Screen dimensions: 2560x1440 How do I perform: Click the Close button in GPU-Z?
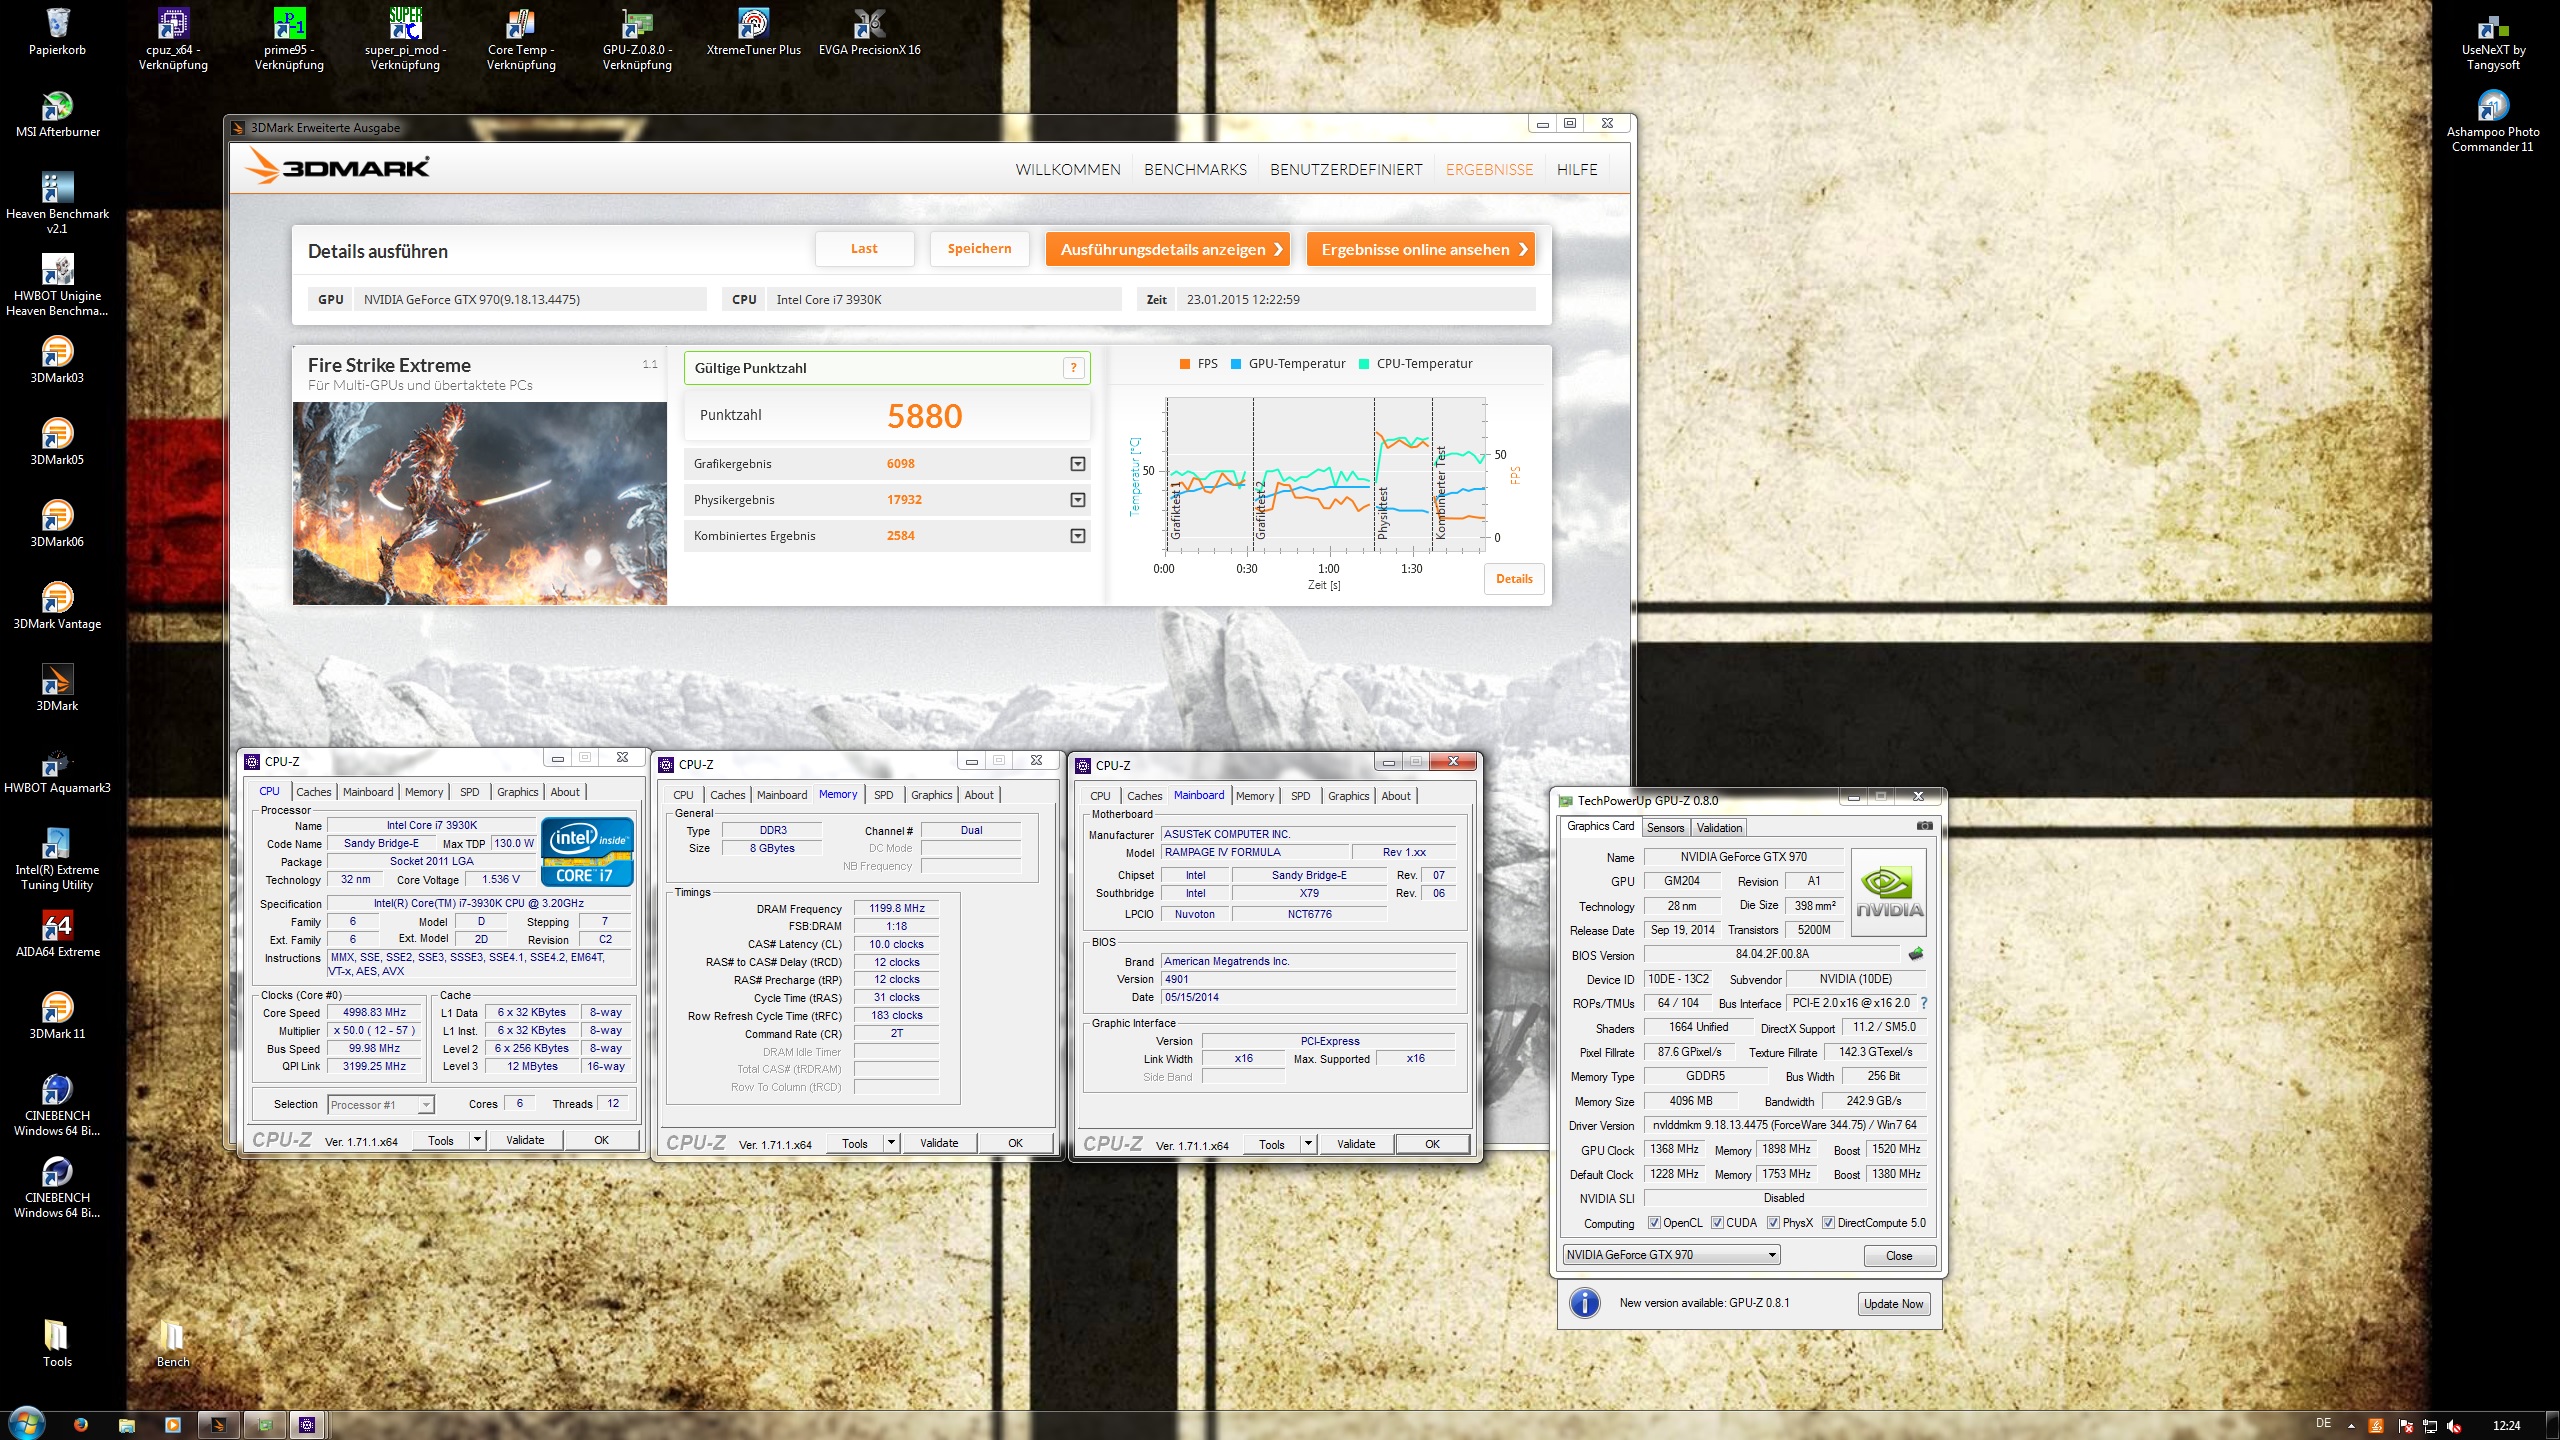coord(1899,1256)
